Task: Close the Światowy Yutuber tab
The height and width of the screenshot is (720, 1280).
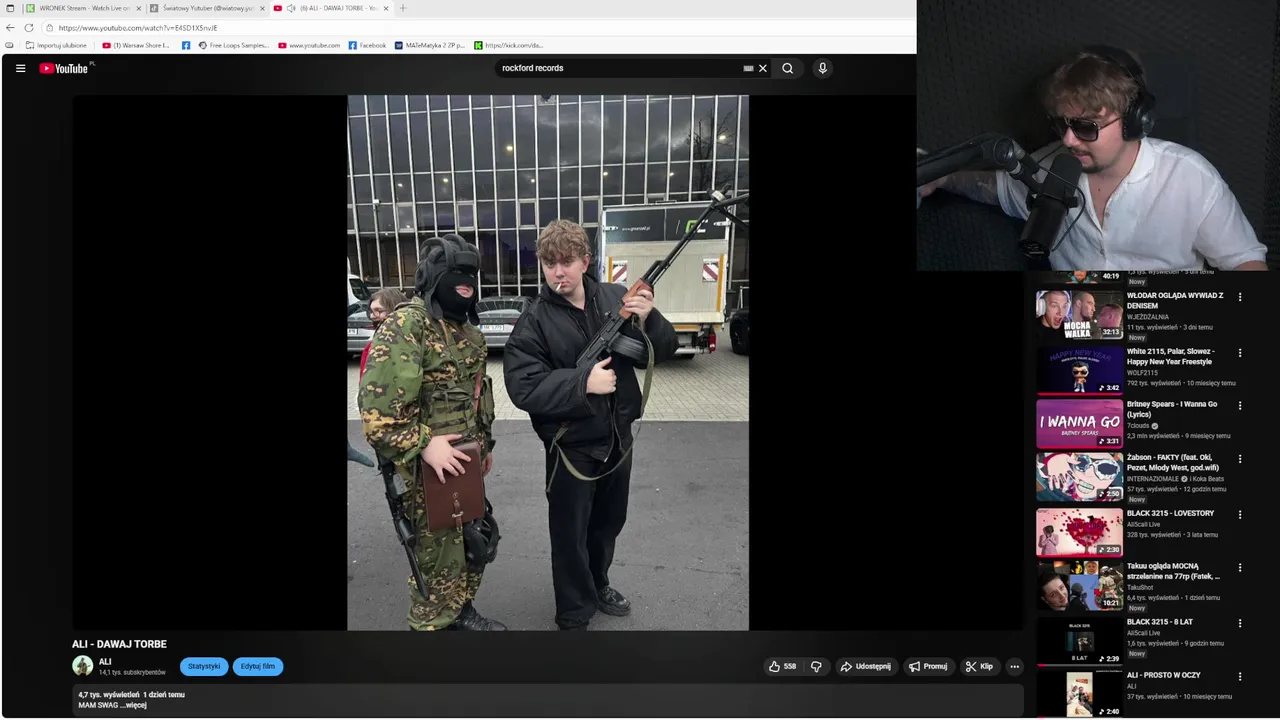Action: pos(263,8)
